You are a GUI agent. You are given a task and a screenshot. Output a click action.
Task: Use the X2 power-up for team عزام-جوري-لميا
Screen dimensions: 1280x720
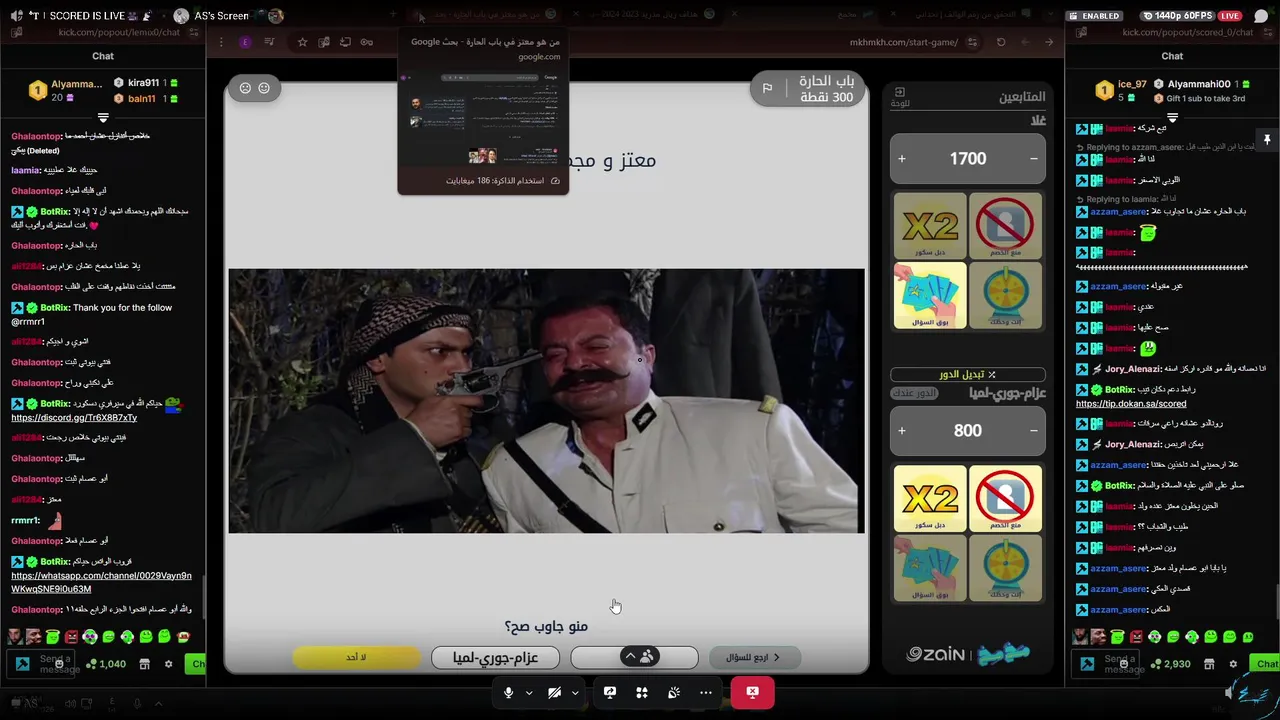pos(930,498)
